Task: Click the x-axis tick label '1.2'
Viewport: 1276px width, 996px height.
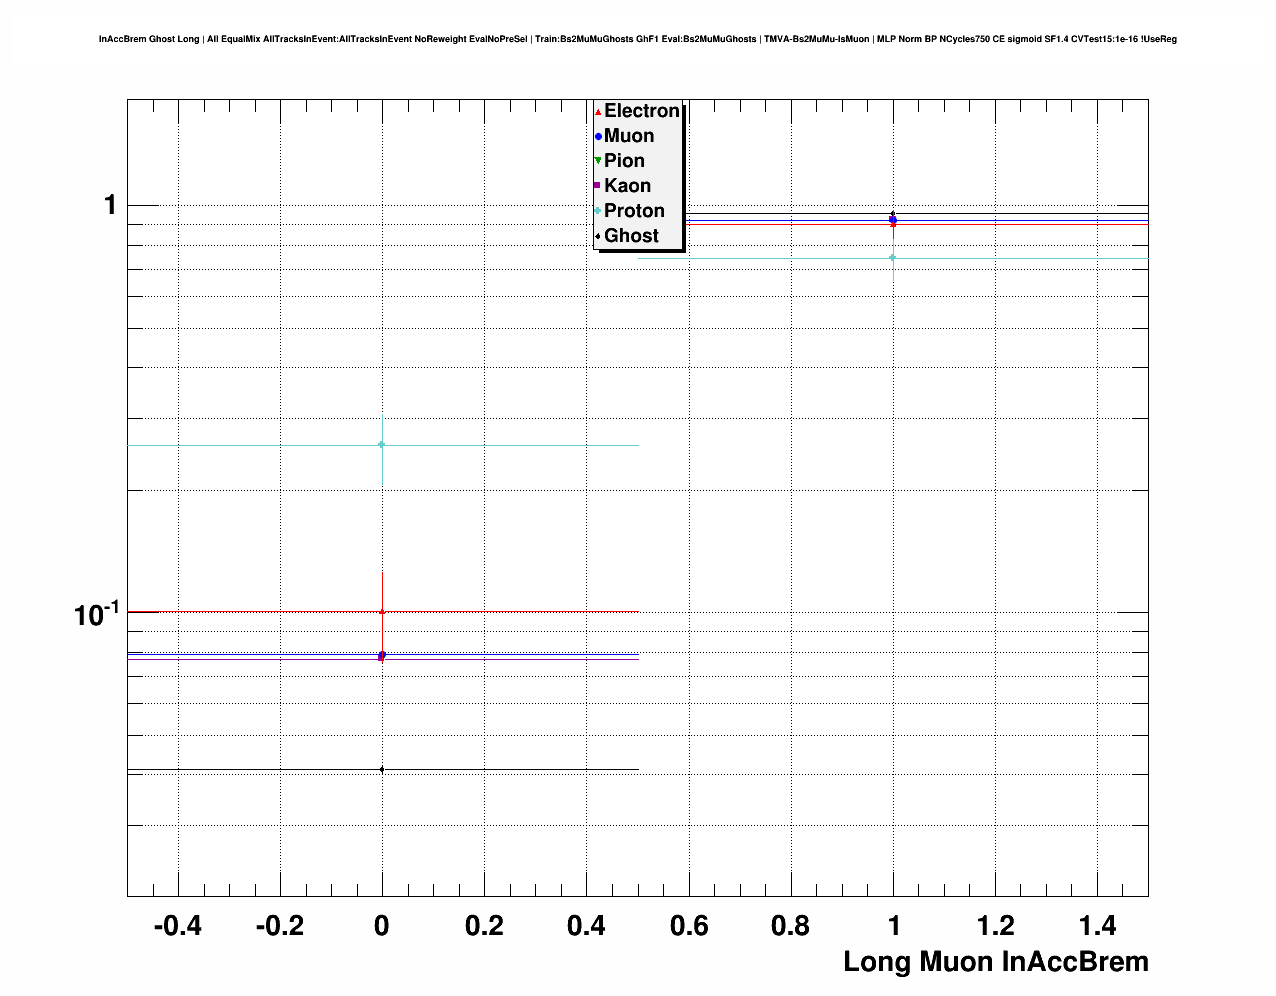Action: 995,926
